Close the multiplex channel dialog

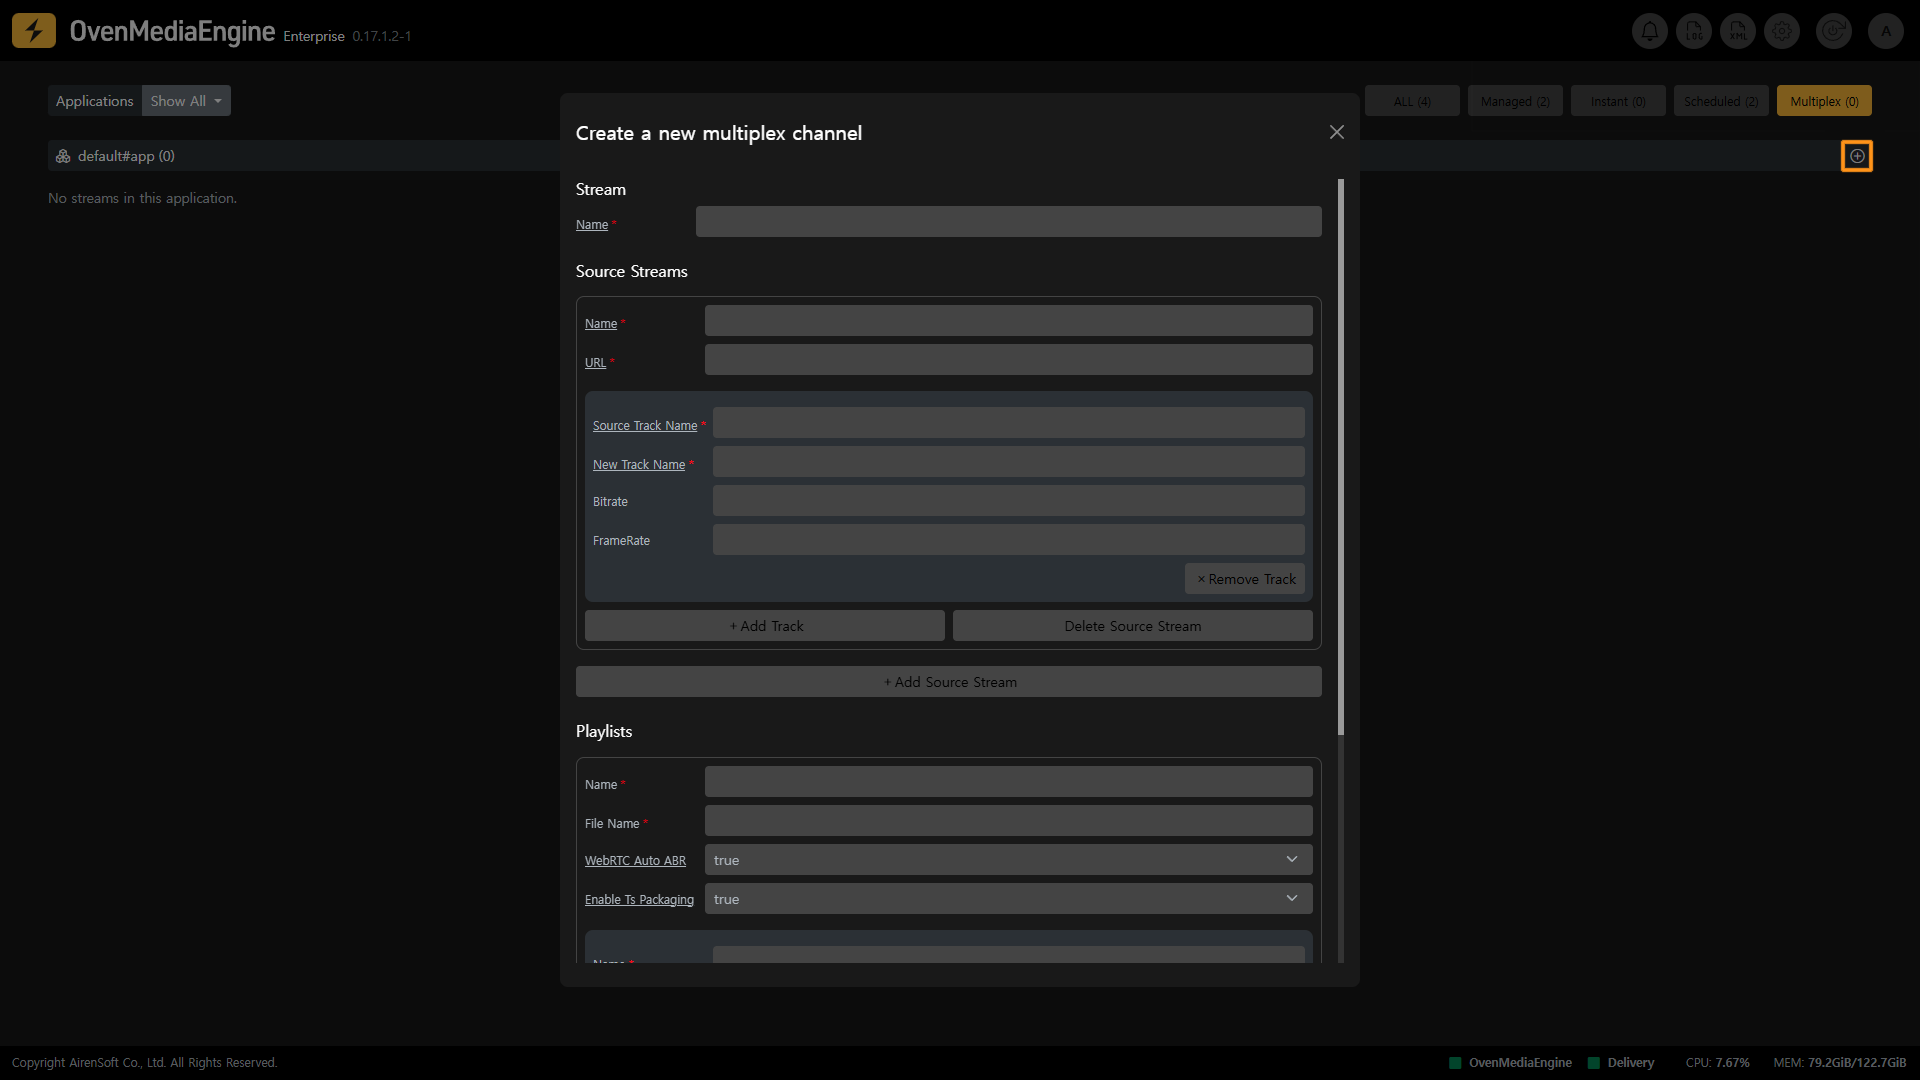tap(1336, 133)
